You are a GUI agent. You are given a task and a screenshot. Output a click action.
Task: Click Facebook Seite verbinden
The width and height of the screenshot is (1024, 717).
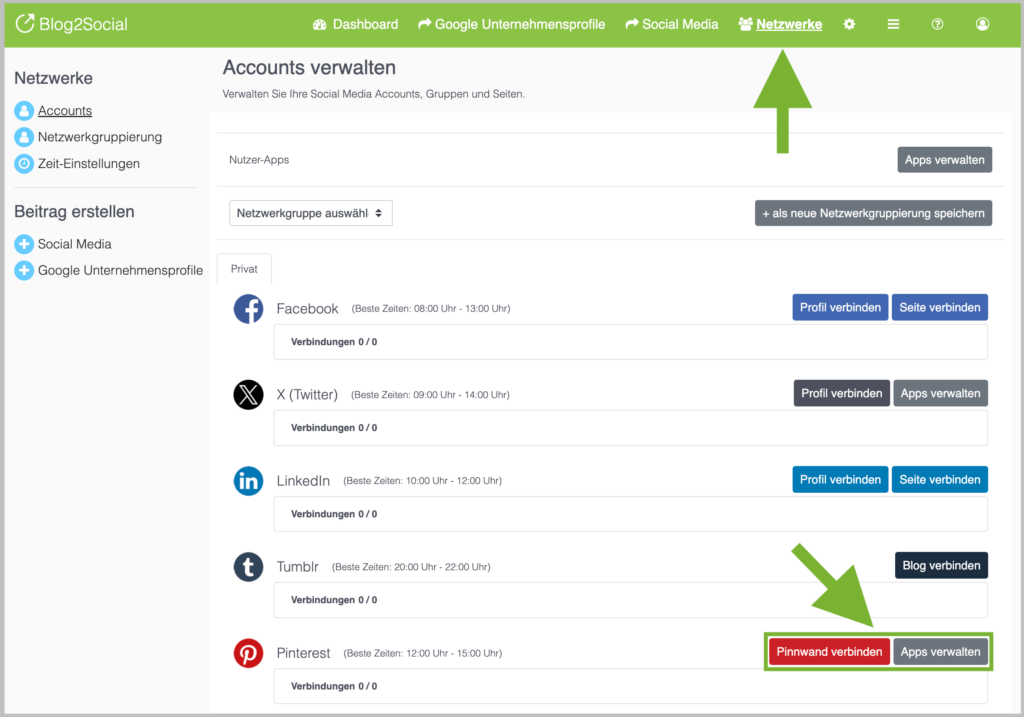click(x=940, y=308)
